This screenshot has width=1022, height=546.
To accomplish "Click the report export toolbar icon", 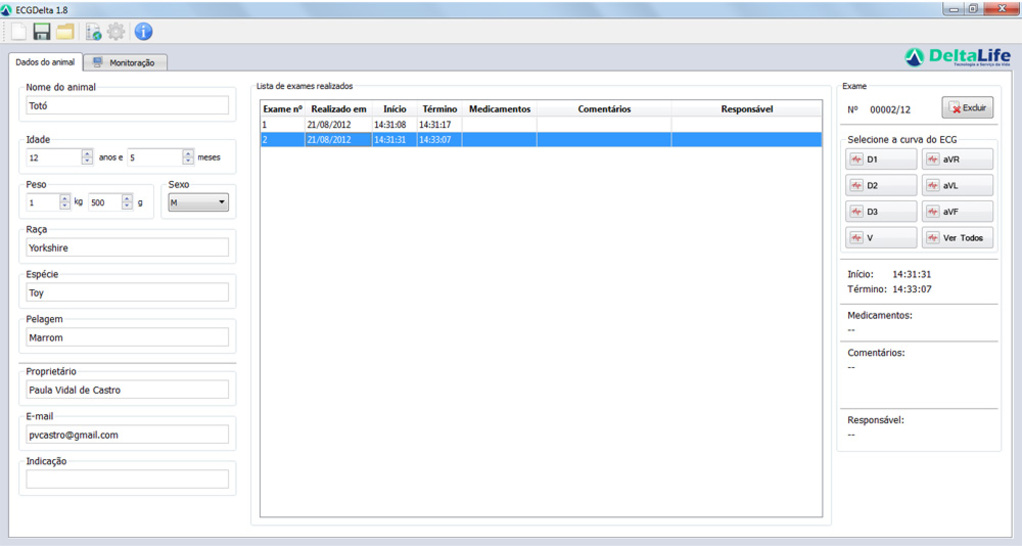I will coord(94,31).
